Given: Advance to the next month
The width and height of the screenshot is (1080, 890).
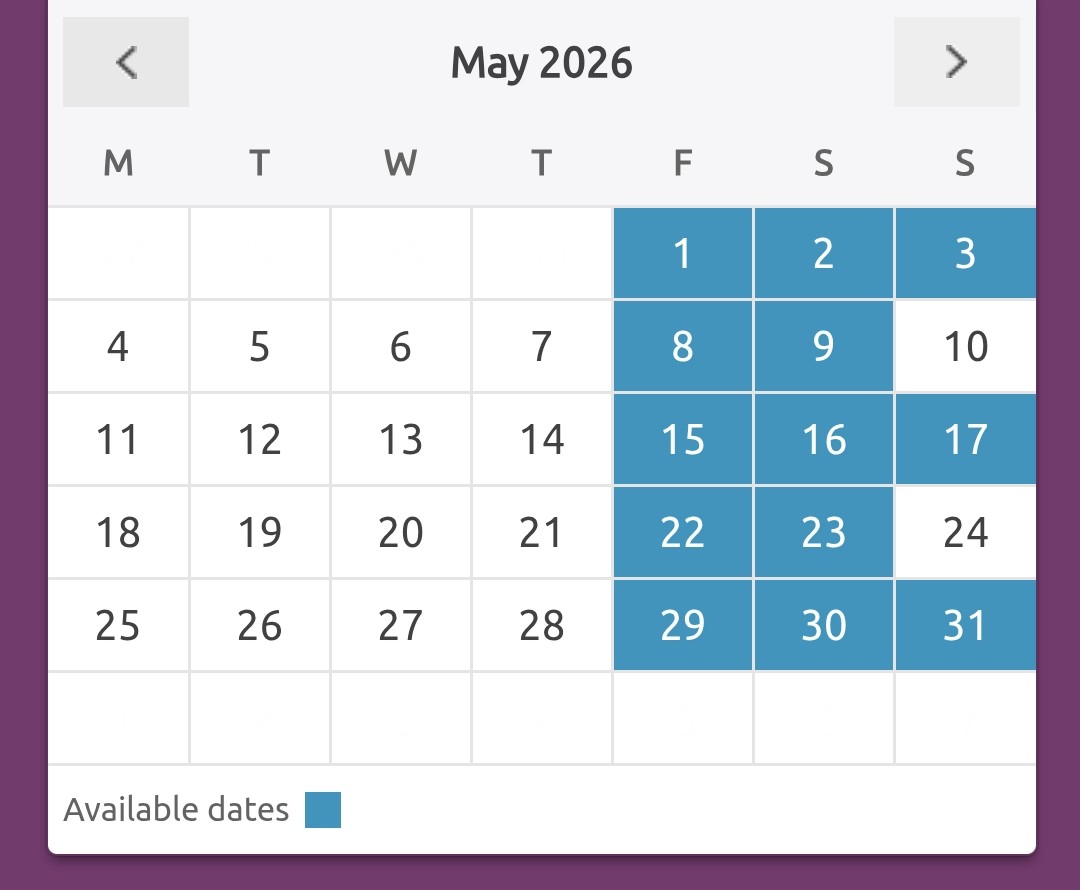Looking at the screenshot, I should (956, 62).
